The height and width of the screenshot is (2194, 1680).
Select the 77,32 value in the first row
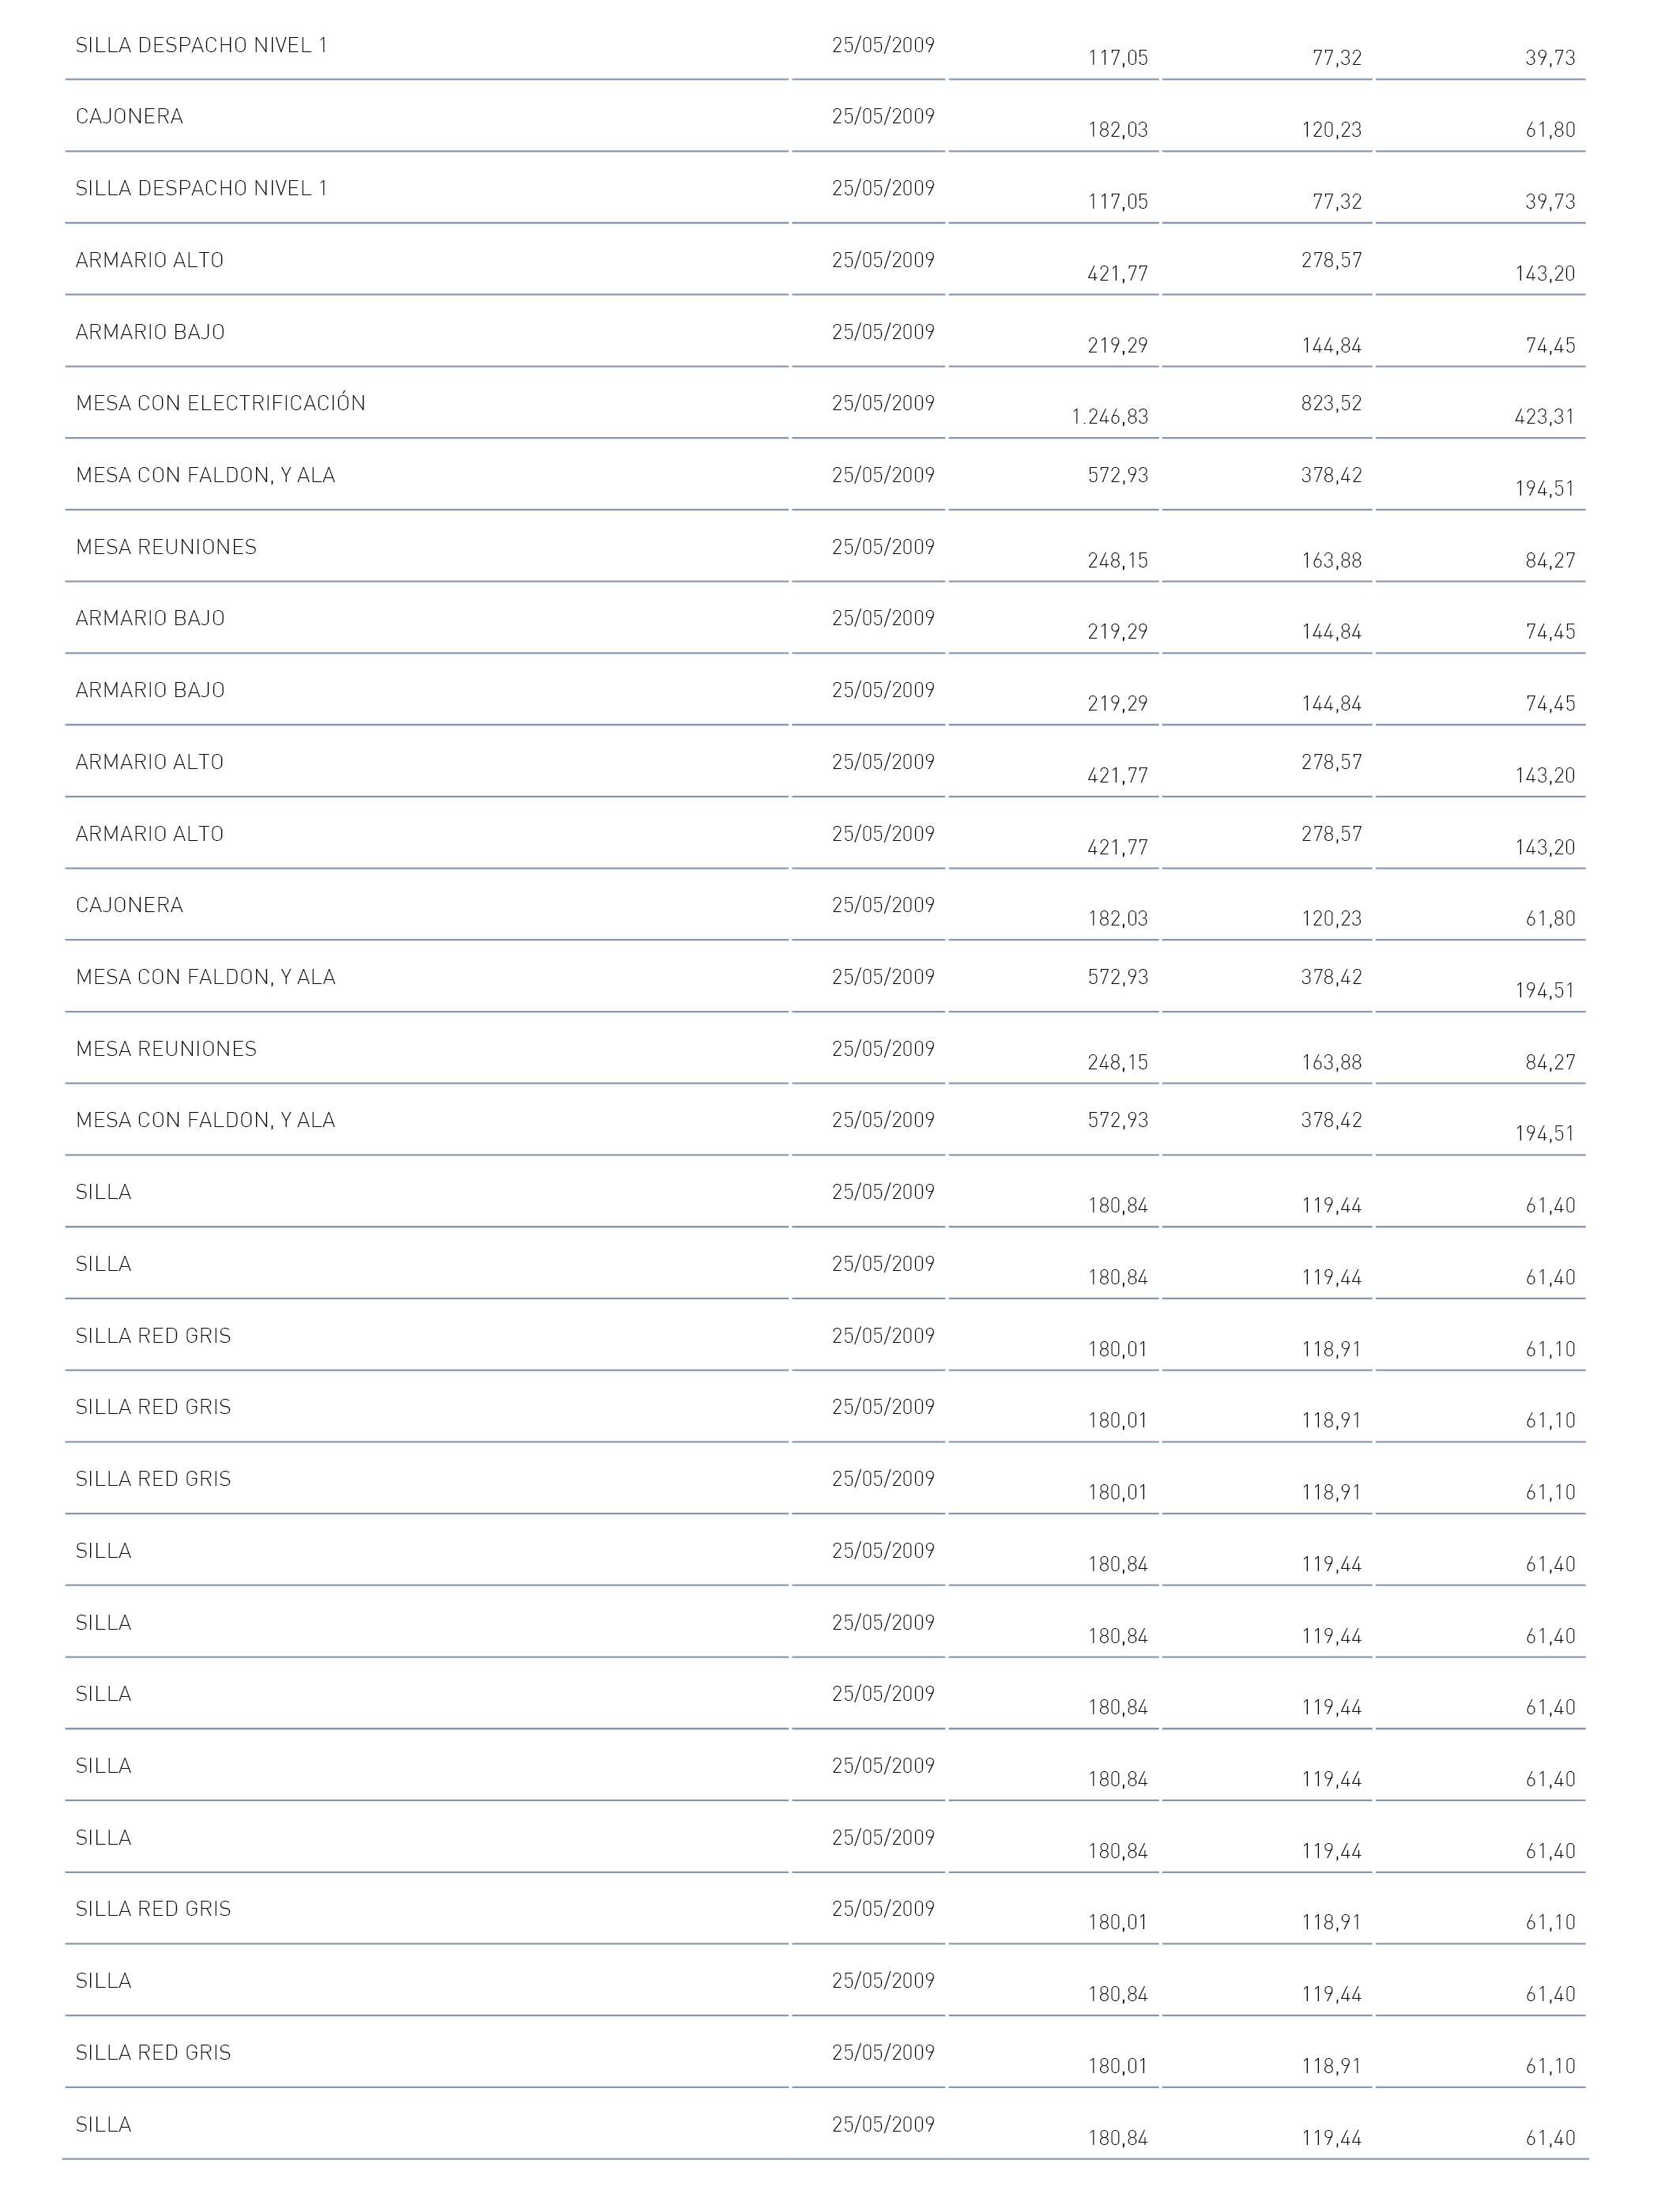1337,58
